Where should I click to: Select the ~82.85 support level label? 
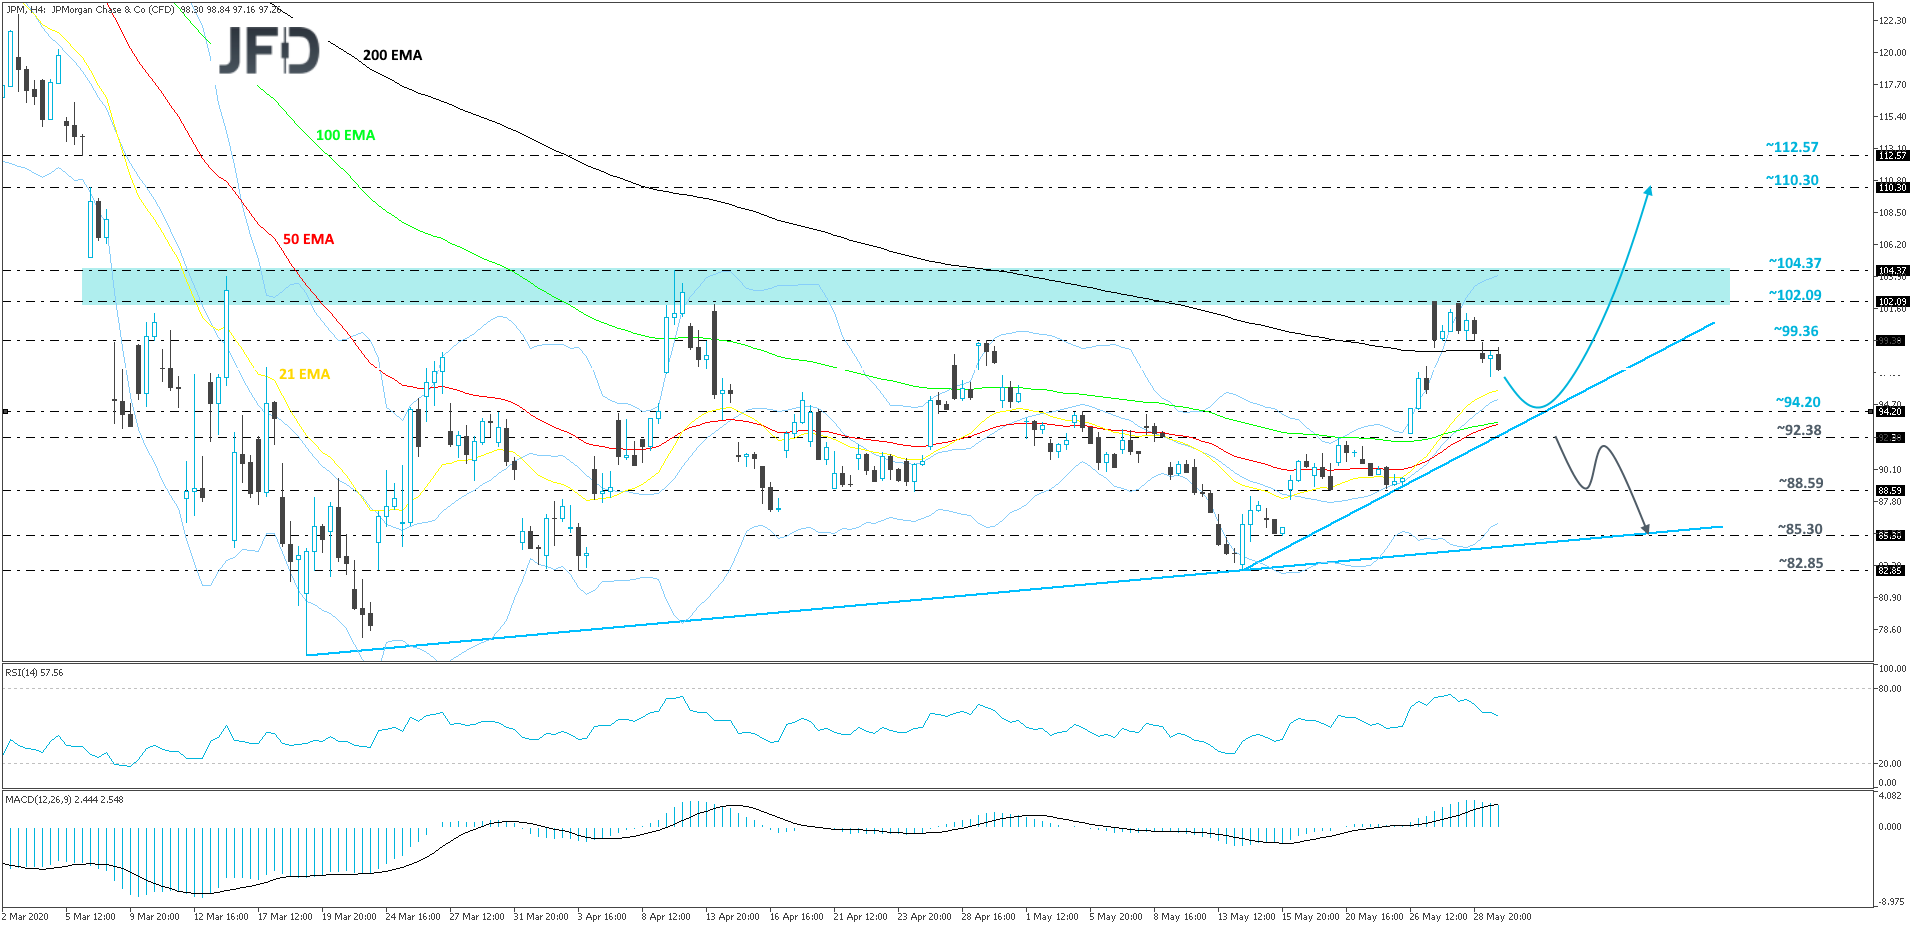click(1800, 563)
